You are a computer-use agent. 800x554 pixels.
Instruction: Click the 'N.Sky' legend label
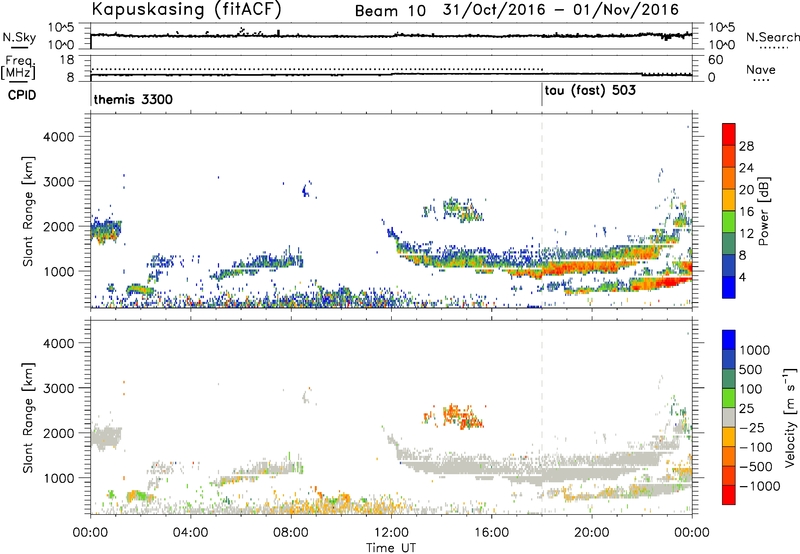pos(19,37)
